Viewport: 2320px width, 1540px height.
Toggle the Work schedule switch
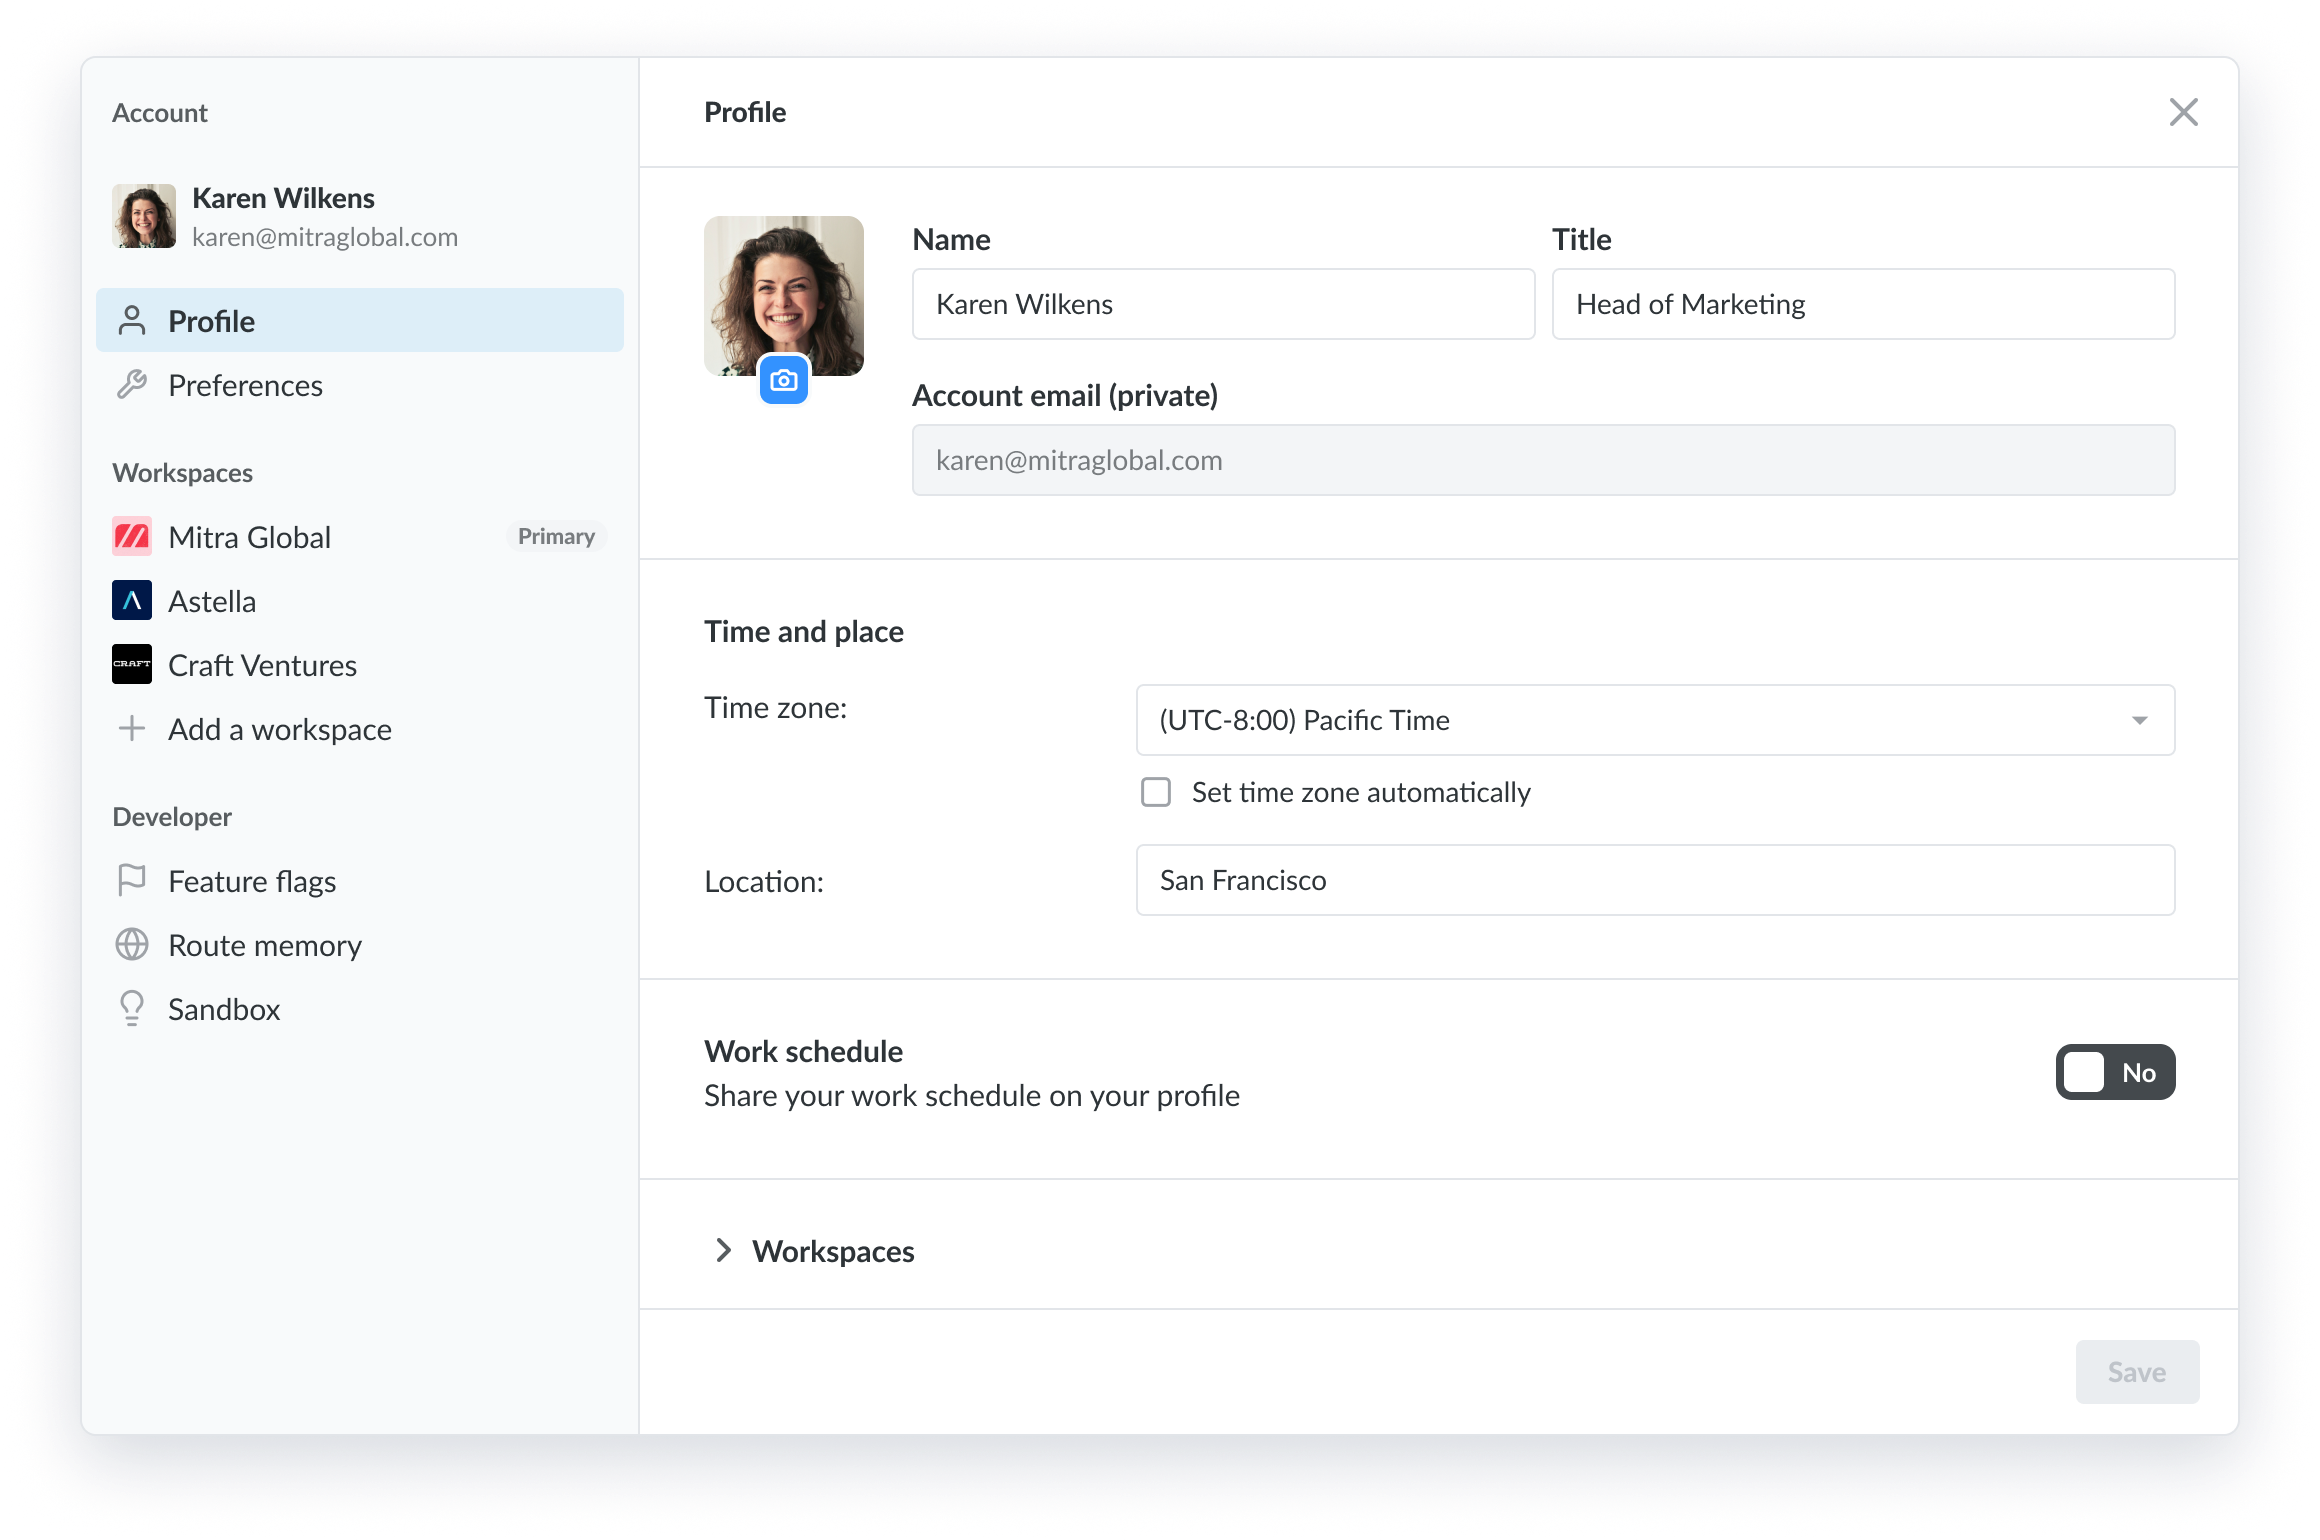[2115, 1073]
